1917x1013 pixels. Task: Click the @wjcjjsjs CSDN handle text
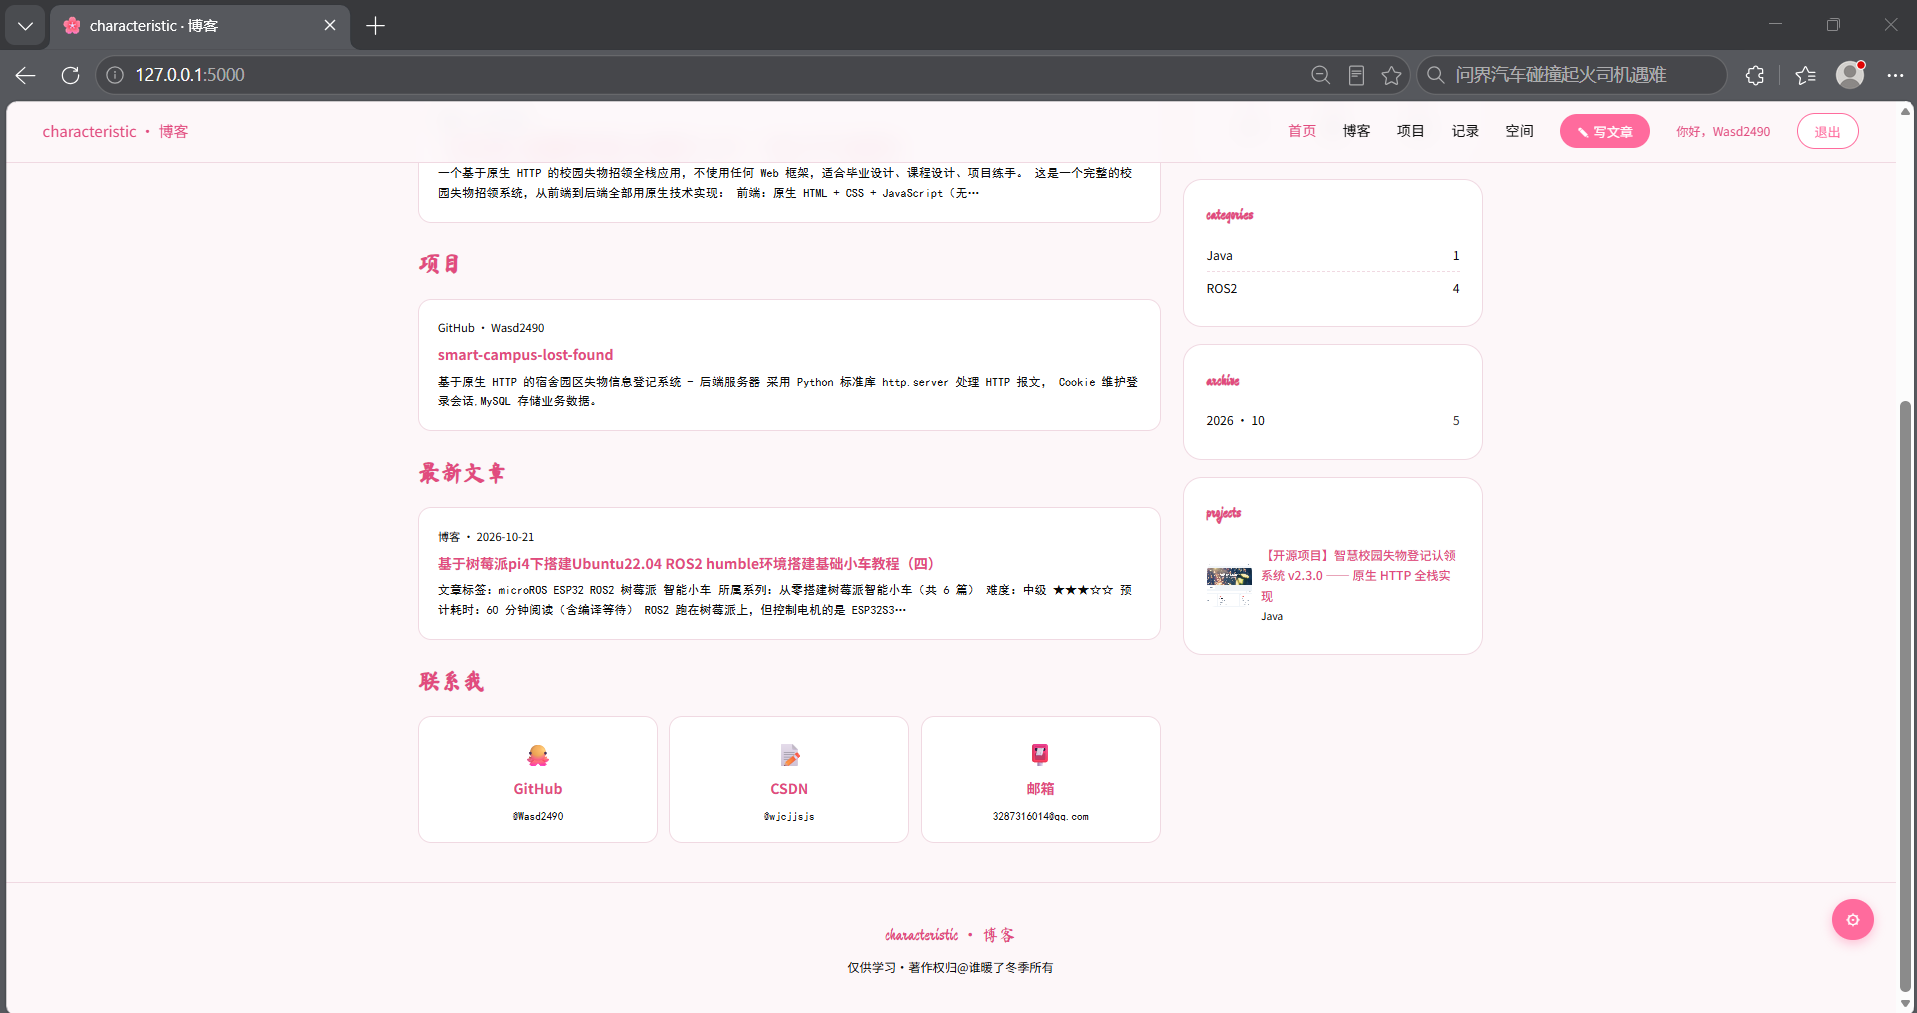coord(789,817)
